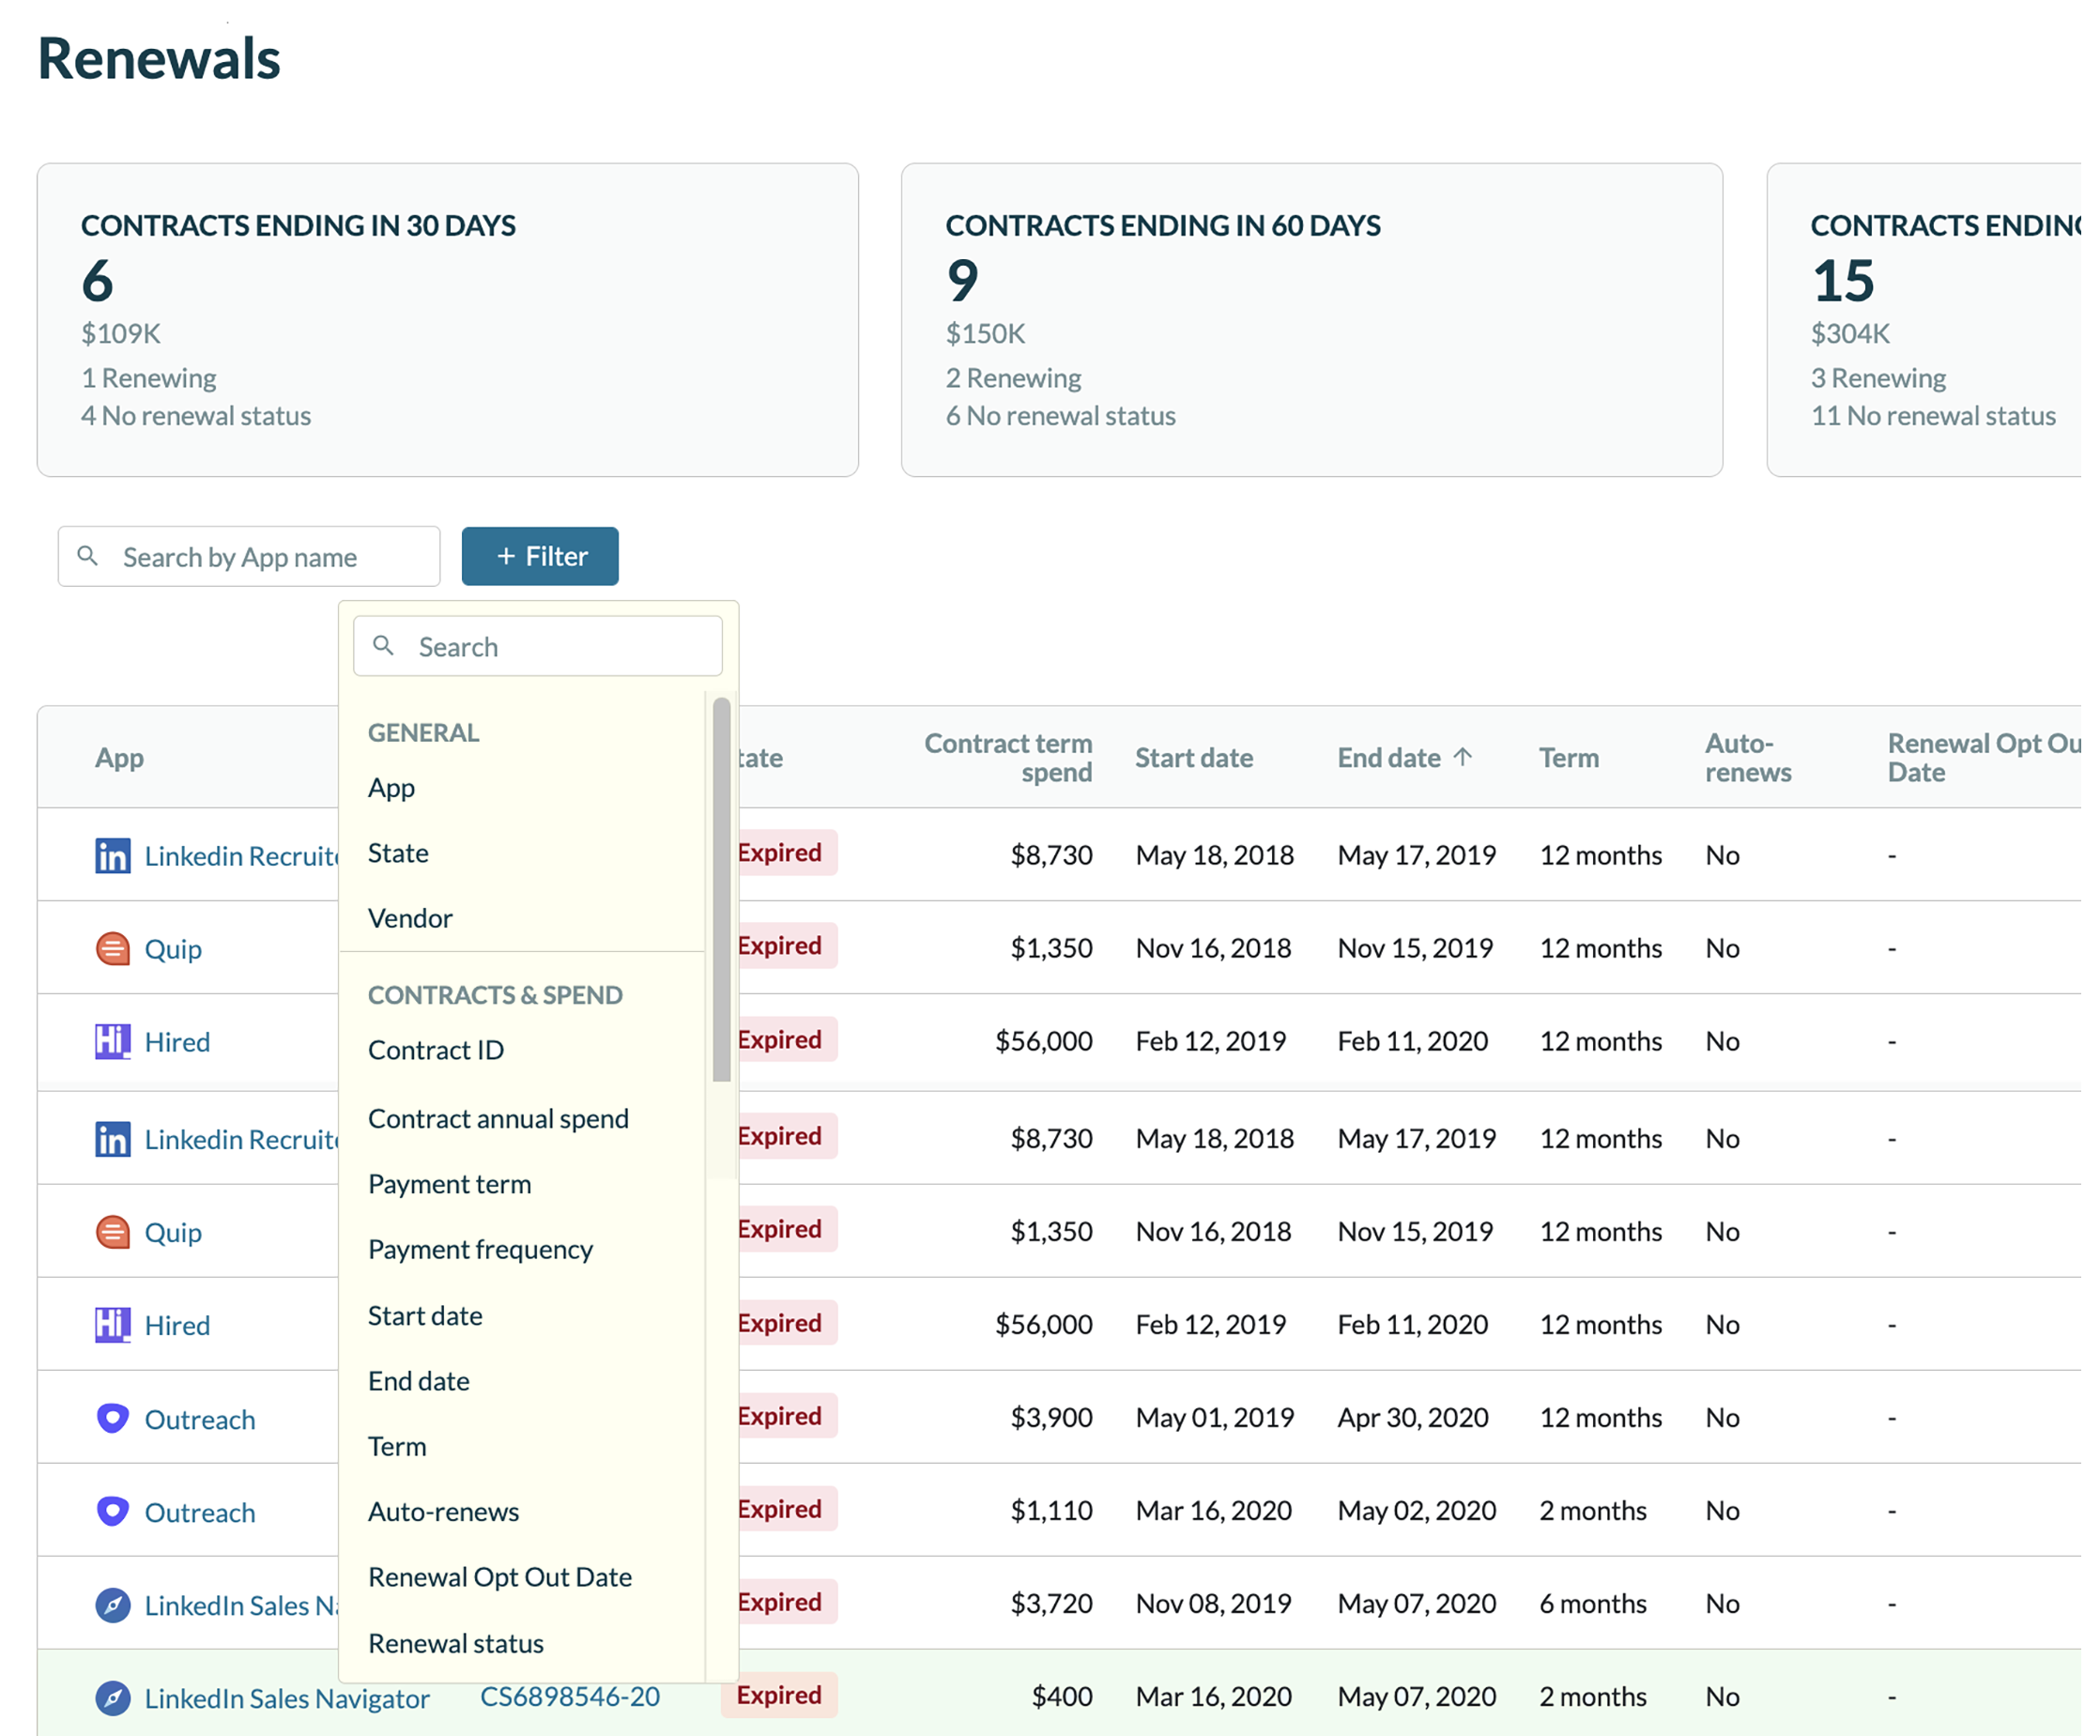This screenshot has height=1736, width=2100.
Task: Click the LinkedIn Sales Navigator compass icon
Action: click(x=112, y=1698)
